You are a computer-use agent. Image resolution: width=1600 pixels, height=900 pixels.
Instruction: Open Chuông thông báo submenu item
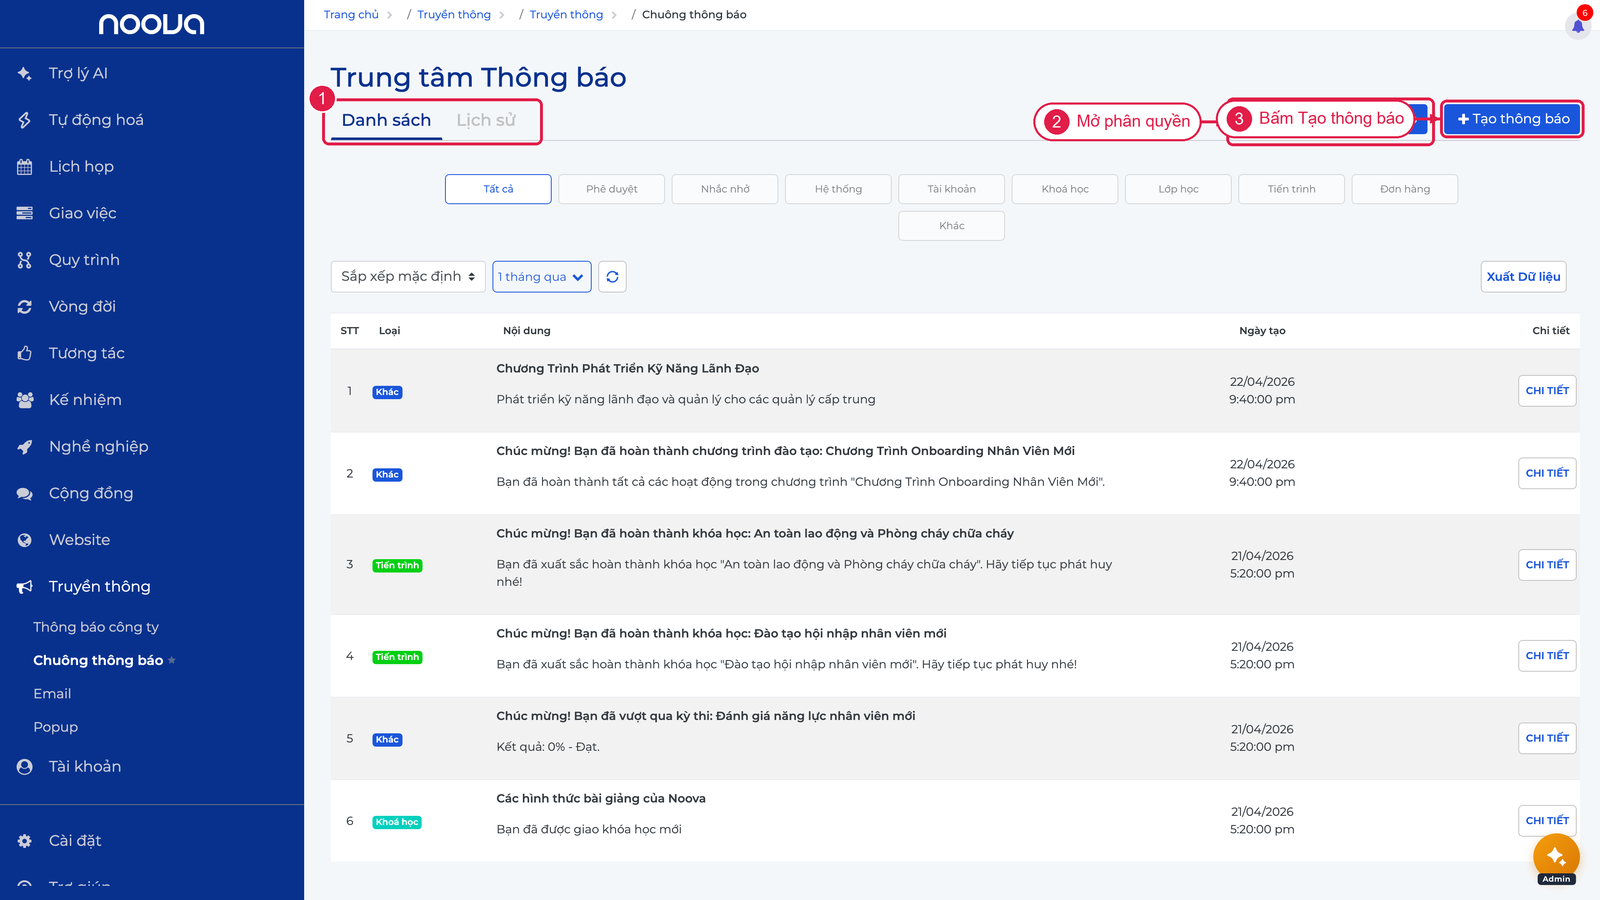pyautogui.click(x=98, y=660)
